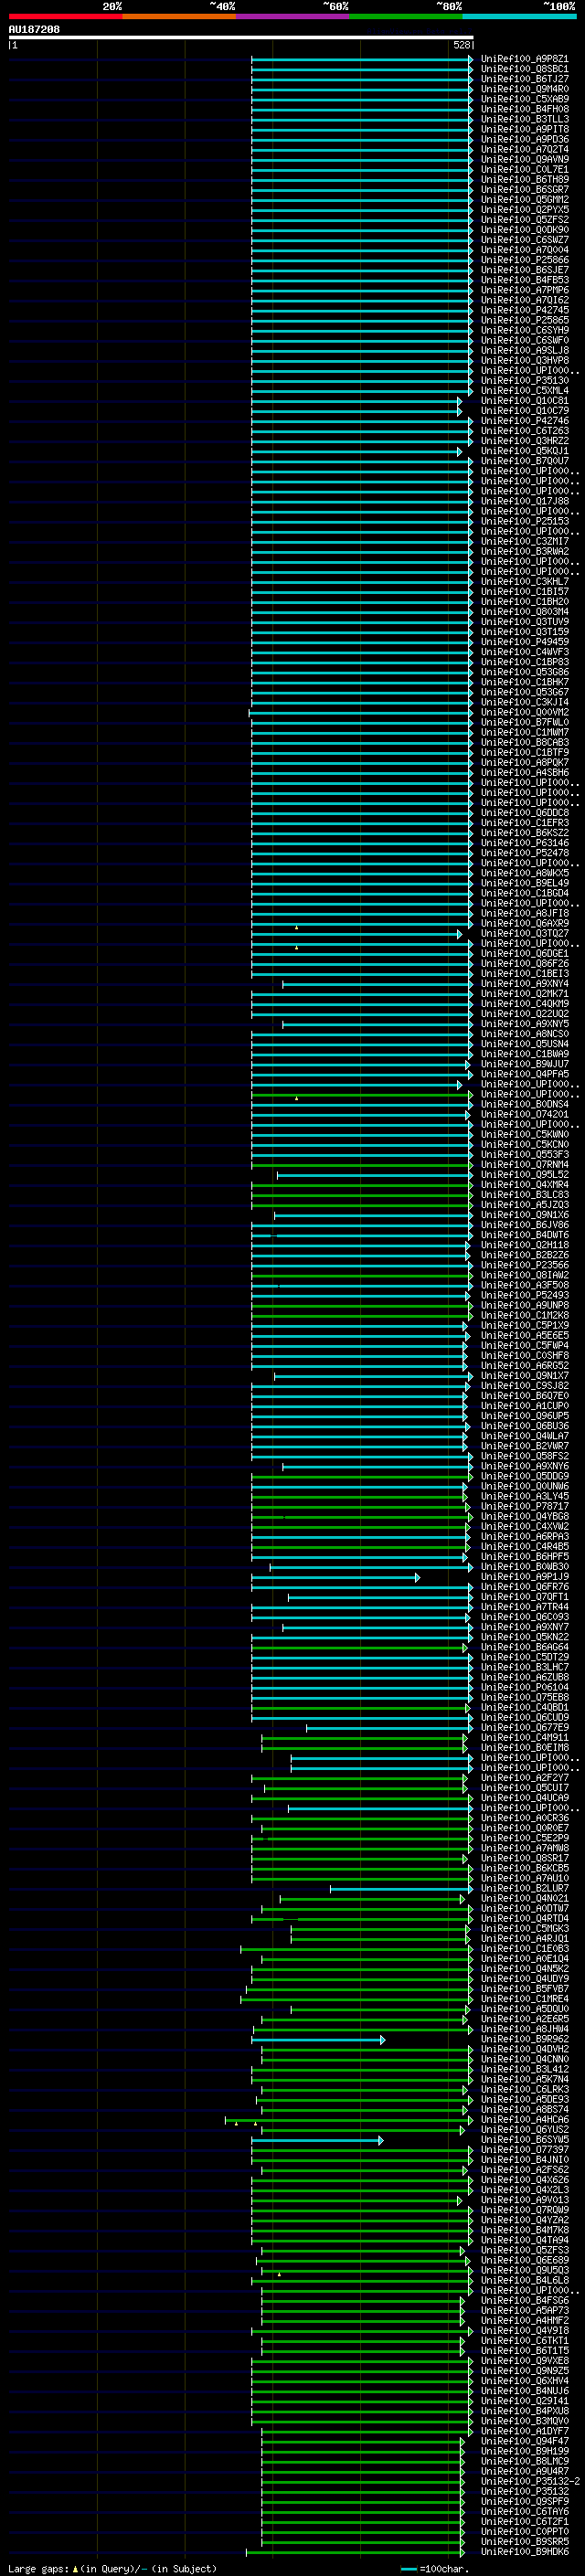Select hit UniRef100_A9P8Z1

tap(525, 59)
